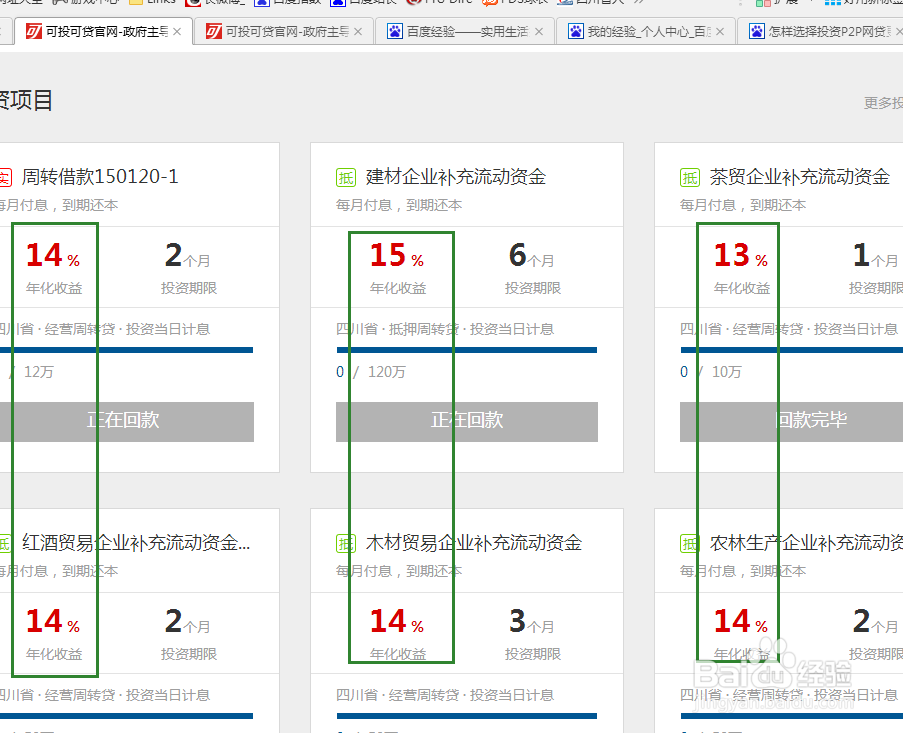Image resolution: width=903 pixels, height=733 pixels.
Task: Click the 正在回款 button on 周转借款 card
Action: 130,421
